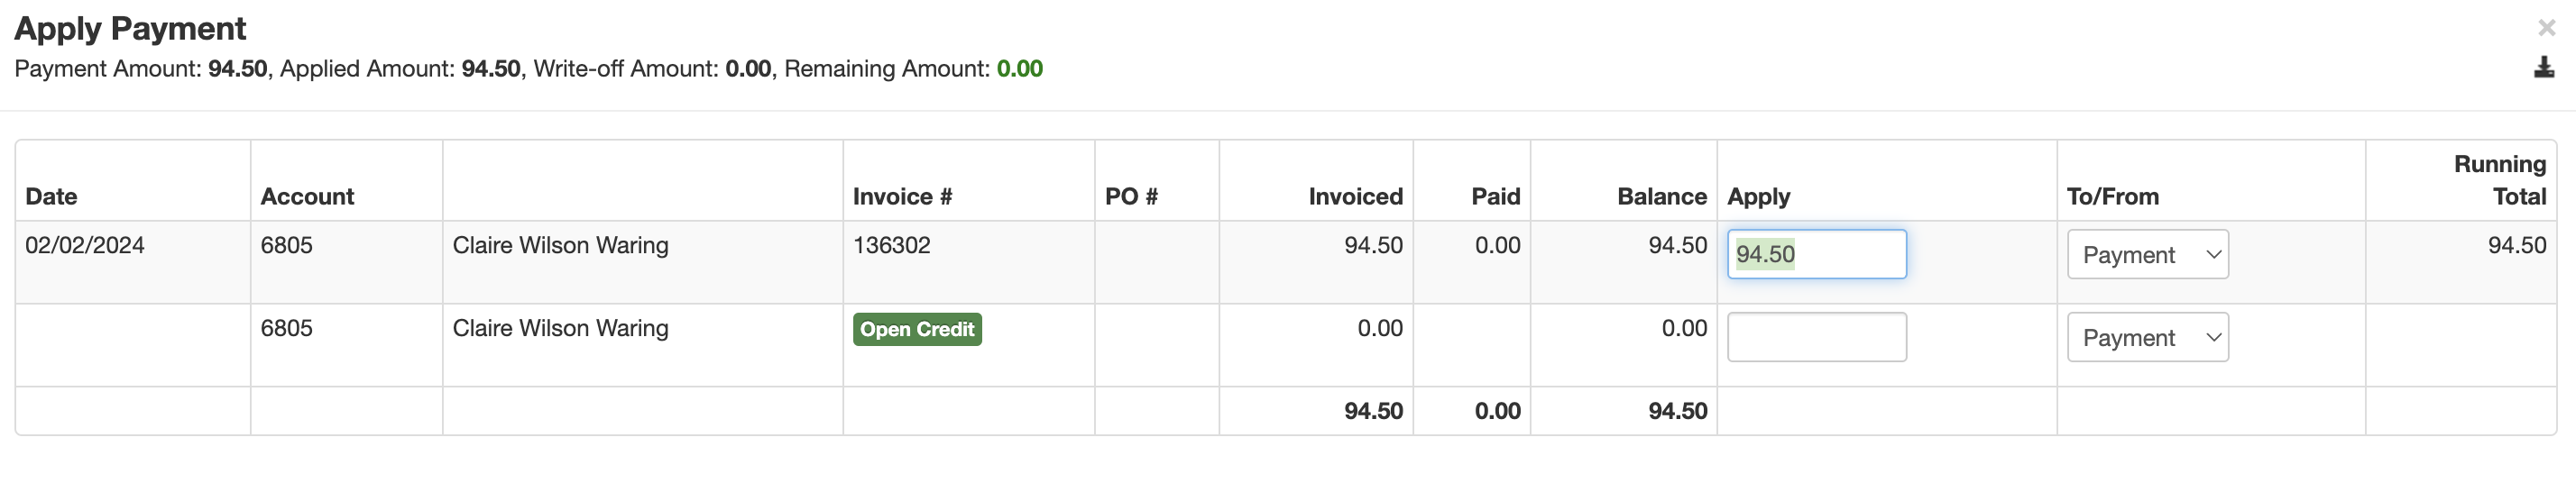Click the date 02/02/2024 cell

point(85,246)
